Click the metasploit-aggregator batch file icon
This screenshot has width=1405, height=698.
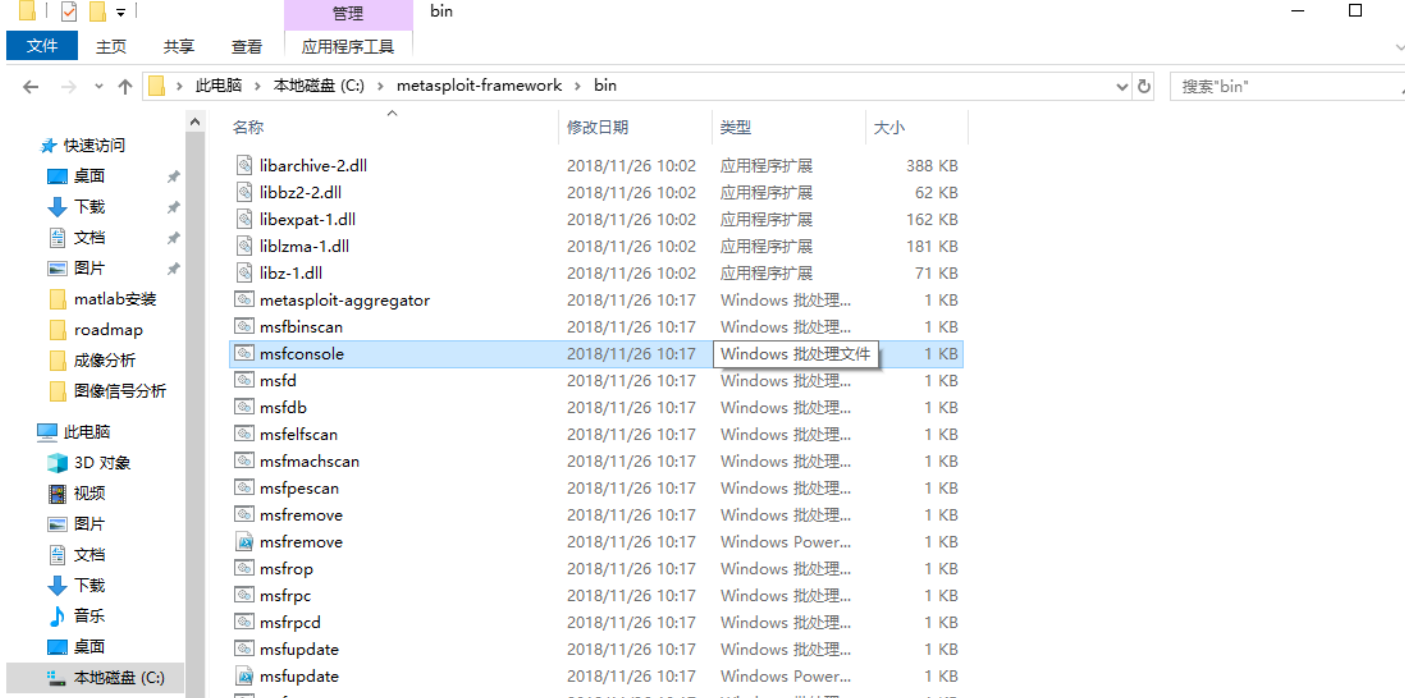(244, 299)
